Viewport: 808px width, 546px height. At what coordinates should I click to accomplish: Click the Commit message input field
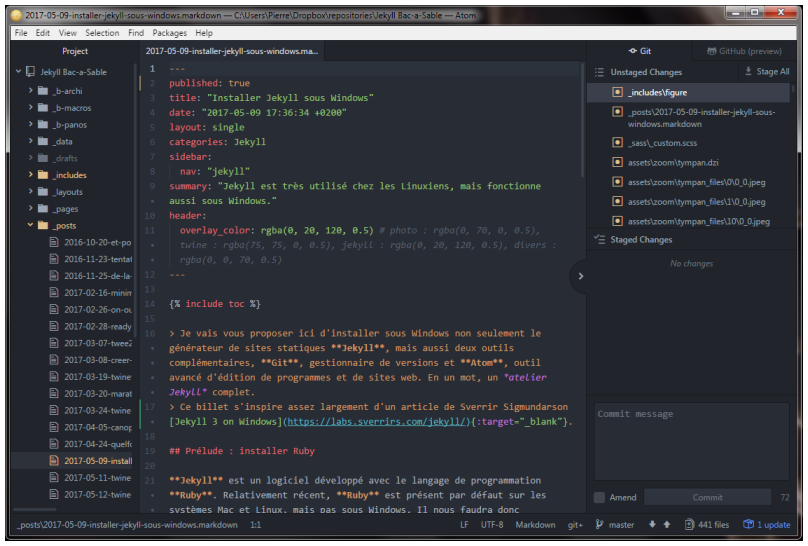[x=692, y=441]
